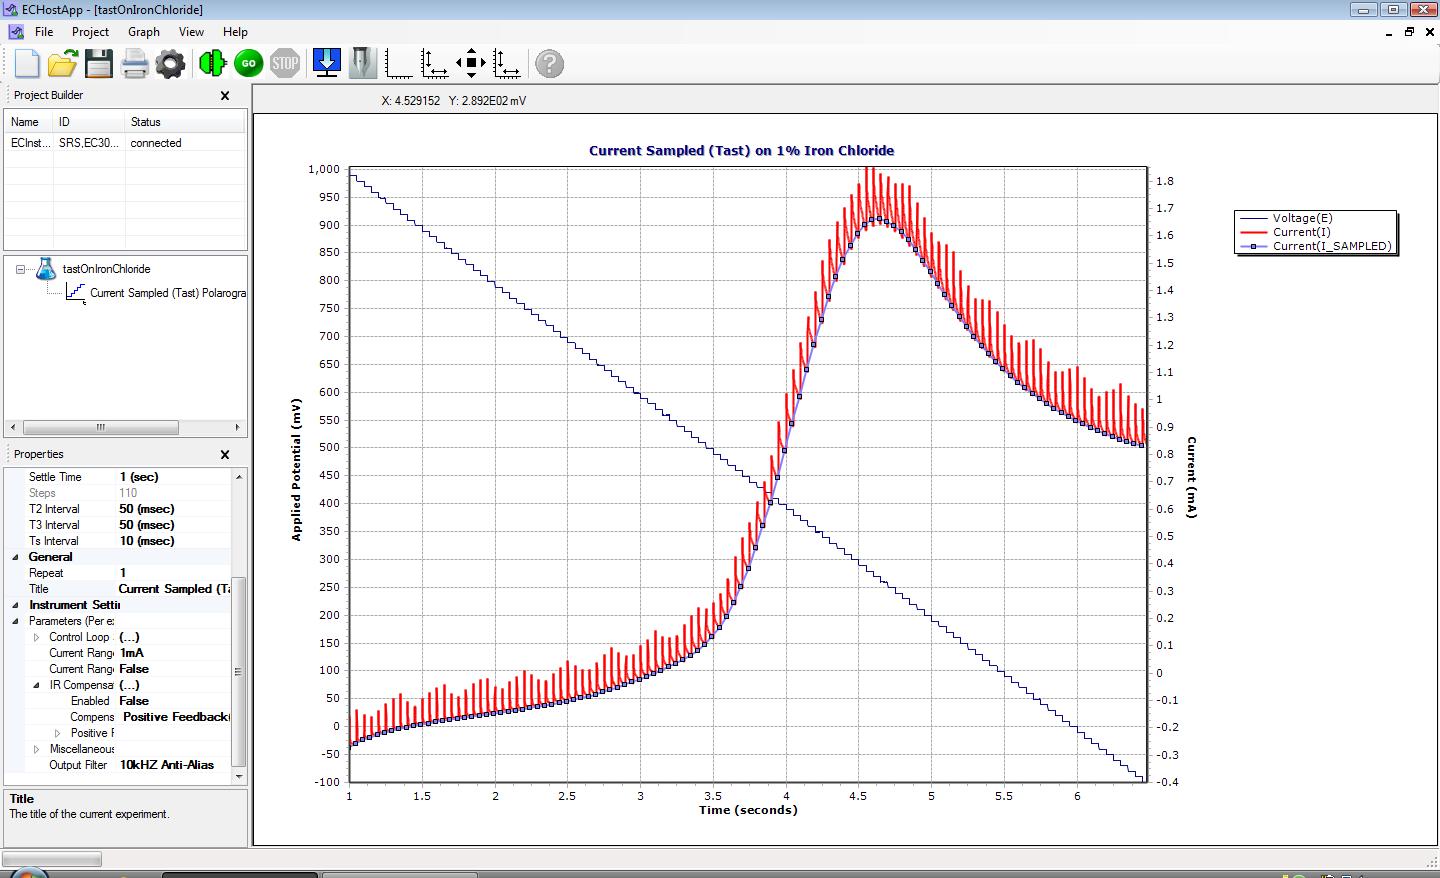Viewport: 1440px width, 878px height.
Task: Sort by ID column header
Action: click(90, 122)
